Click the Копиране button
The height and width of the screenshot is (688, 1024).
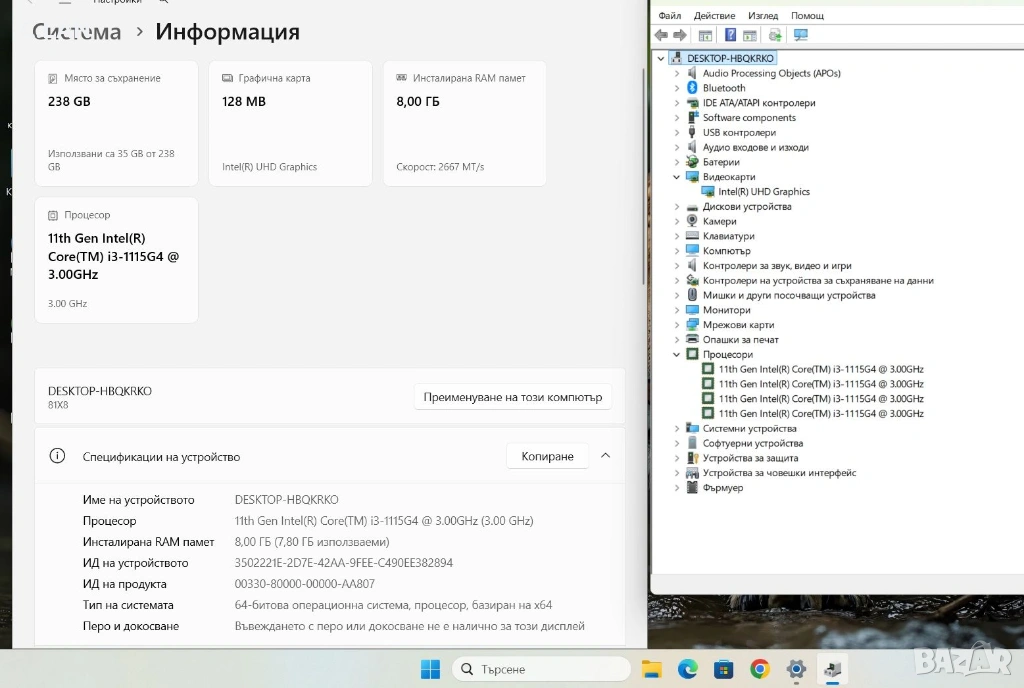pos(547,456)
